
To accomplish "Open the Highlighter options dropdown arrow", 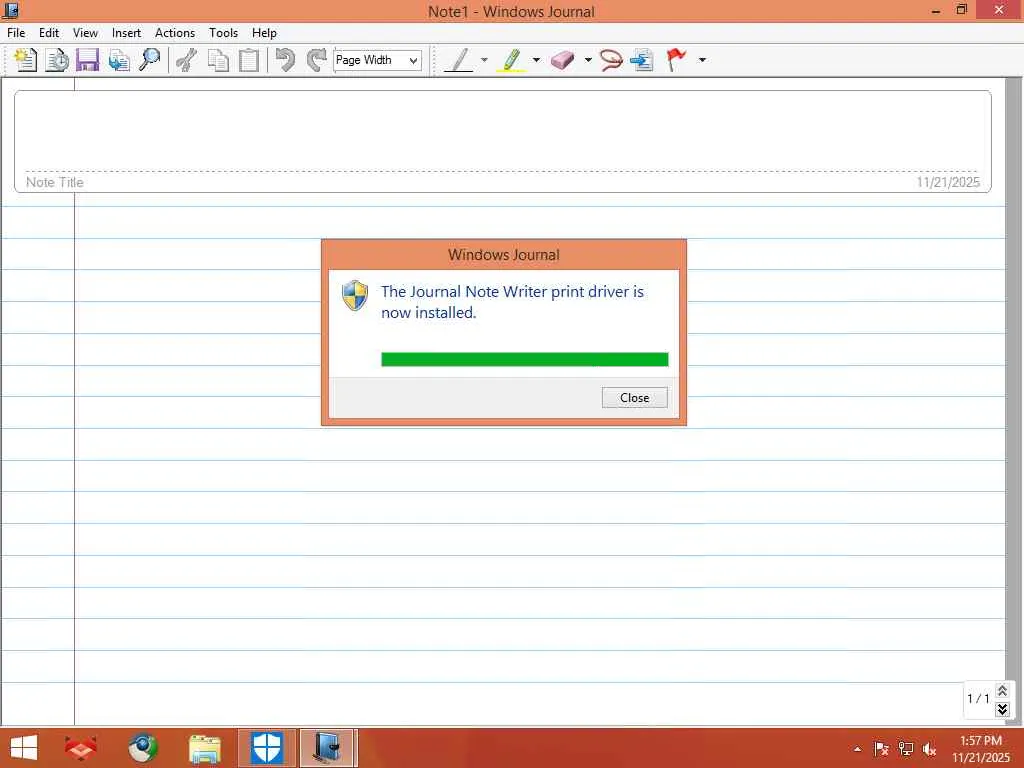I will click(536, 60).
